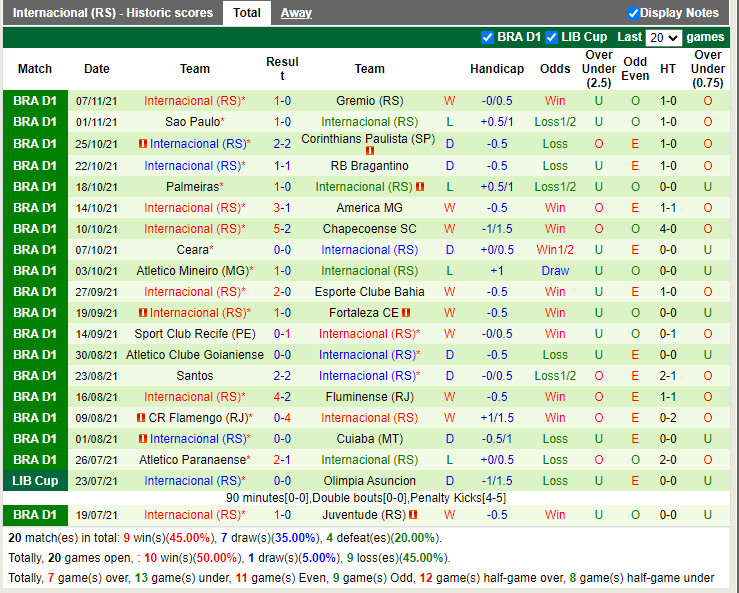This screenshot has height=593, width=739.
Task: Open the Olimpia Asuncion team link
Action: [x=369, y=481]
